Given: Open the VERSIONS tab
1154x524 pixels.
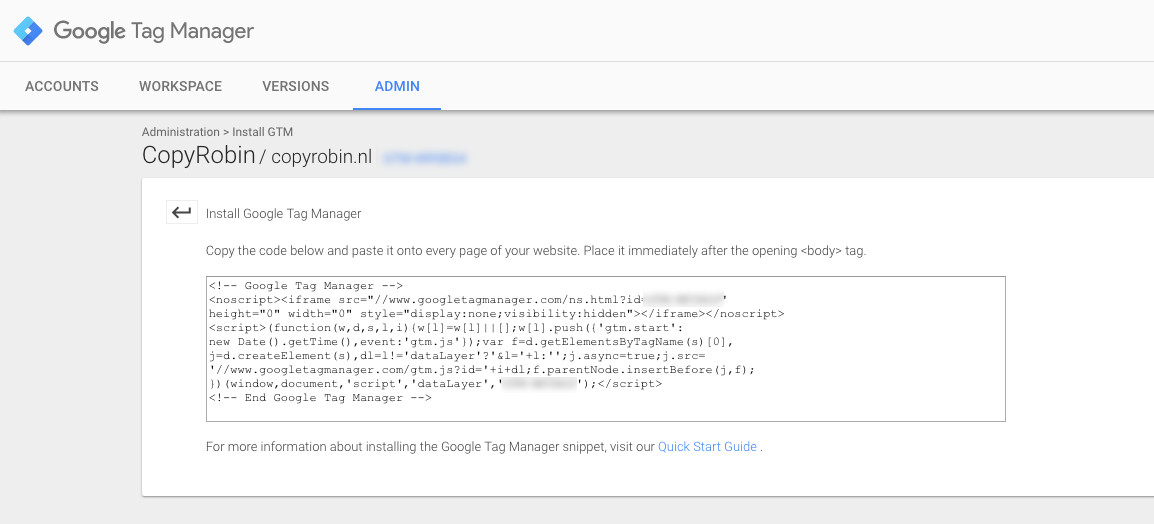Looking at the screenshot, I should click(x=296, y=86).
